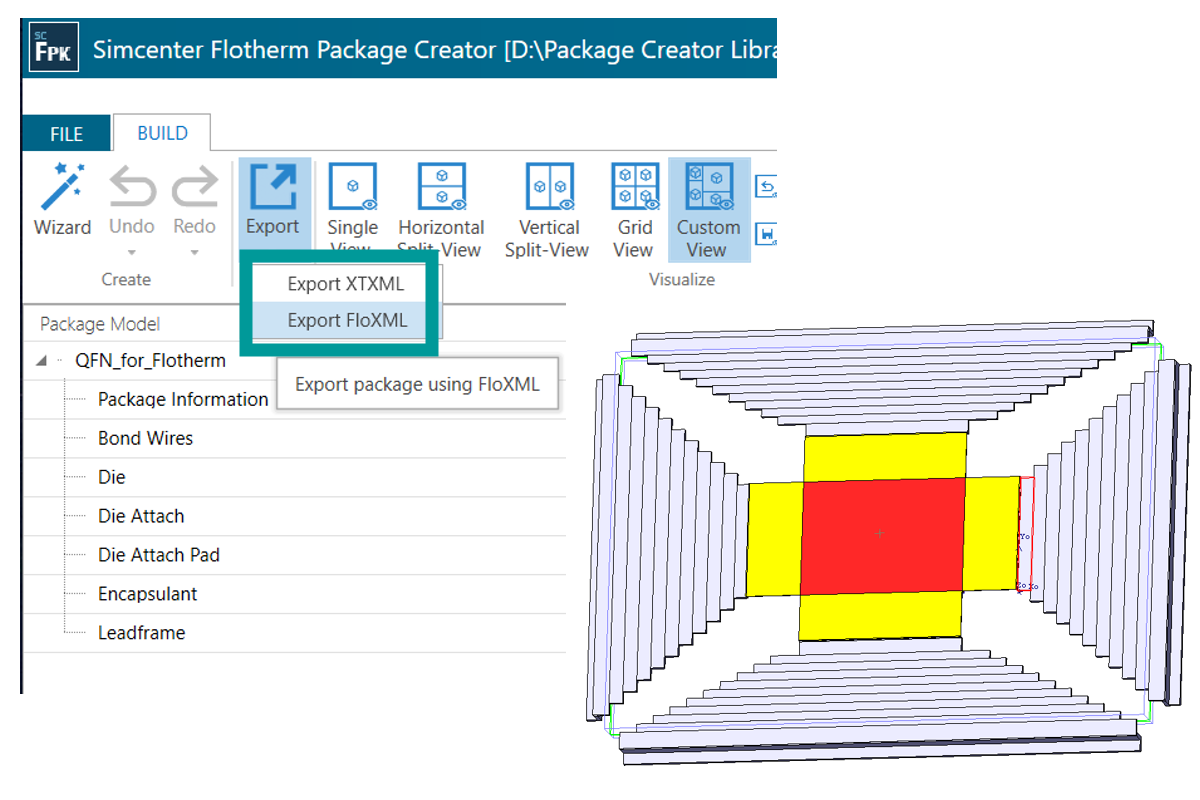1200x800 pixels.
Task: Choose Export XTXML from the menu
Action: click(x=343, y=283)
